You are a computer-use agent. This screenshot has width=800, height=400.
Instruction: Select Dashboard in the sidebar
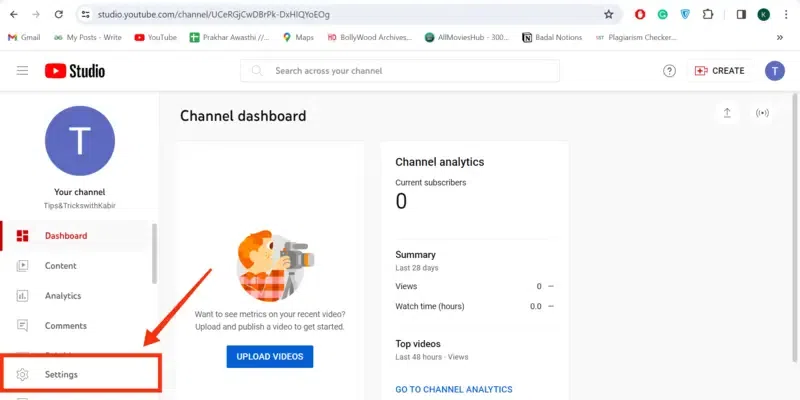tap(66, 236)
